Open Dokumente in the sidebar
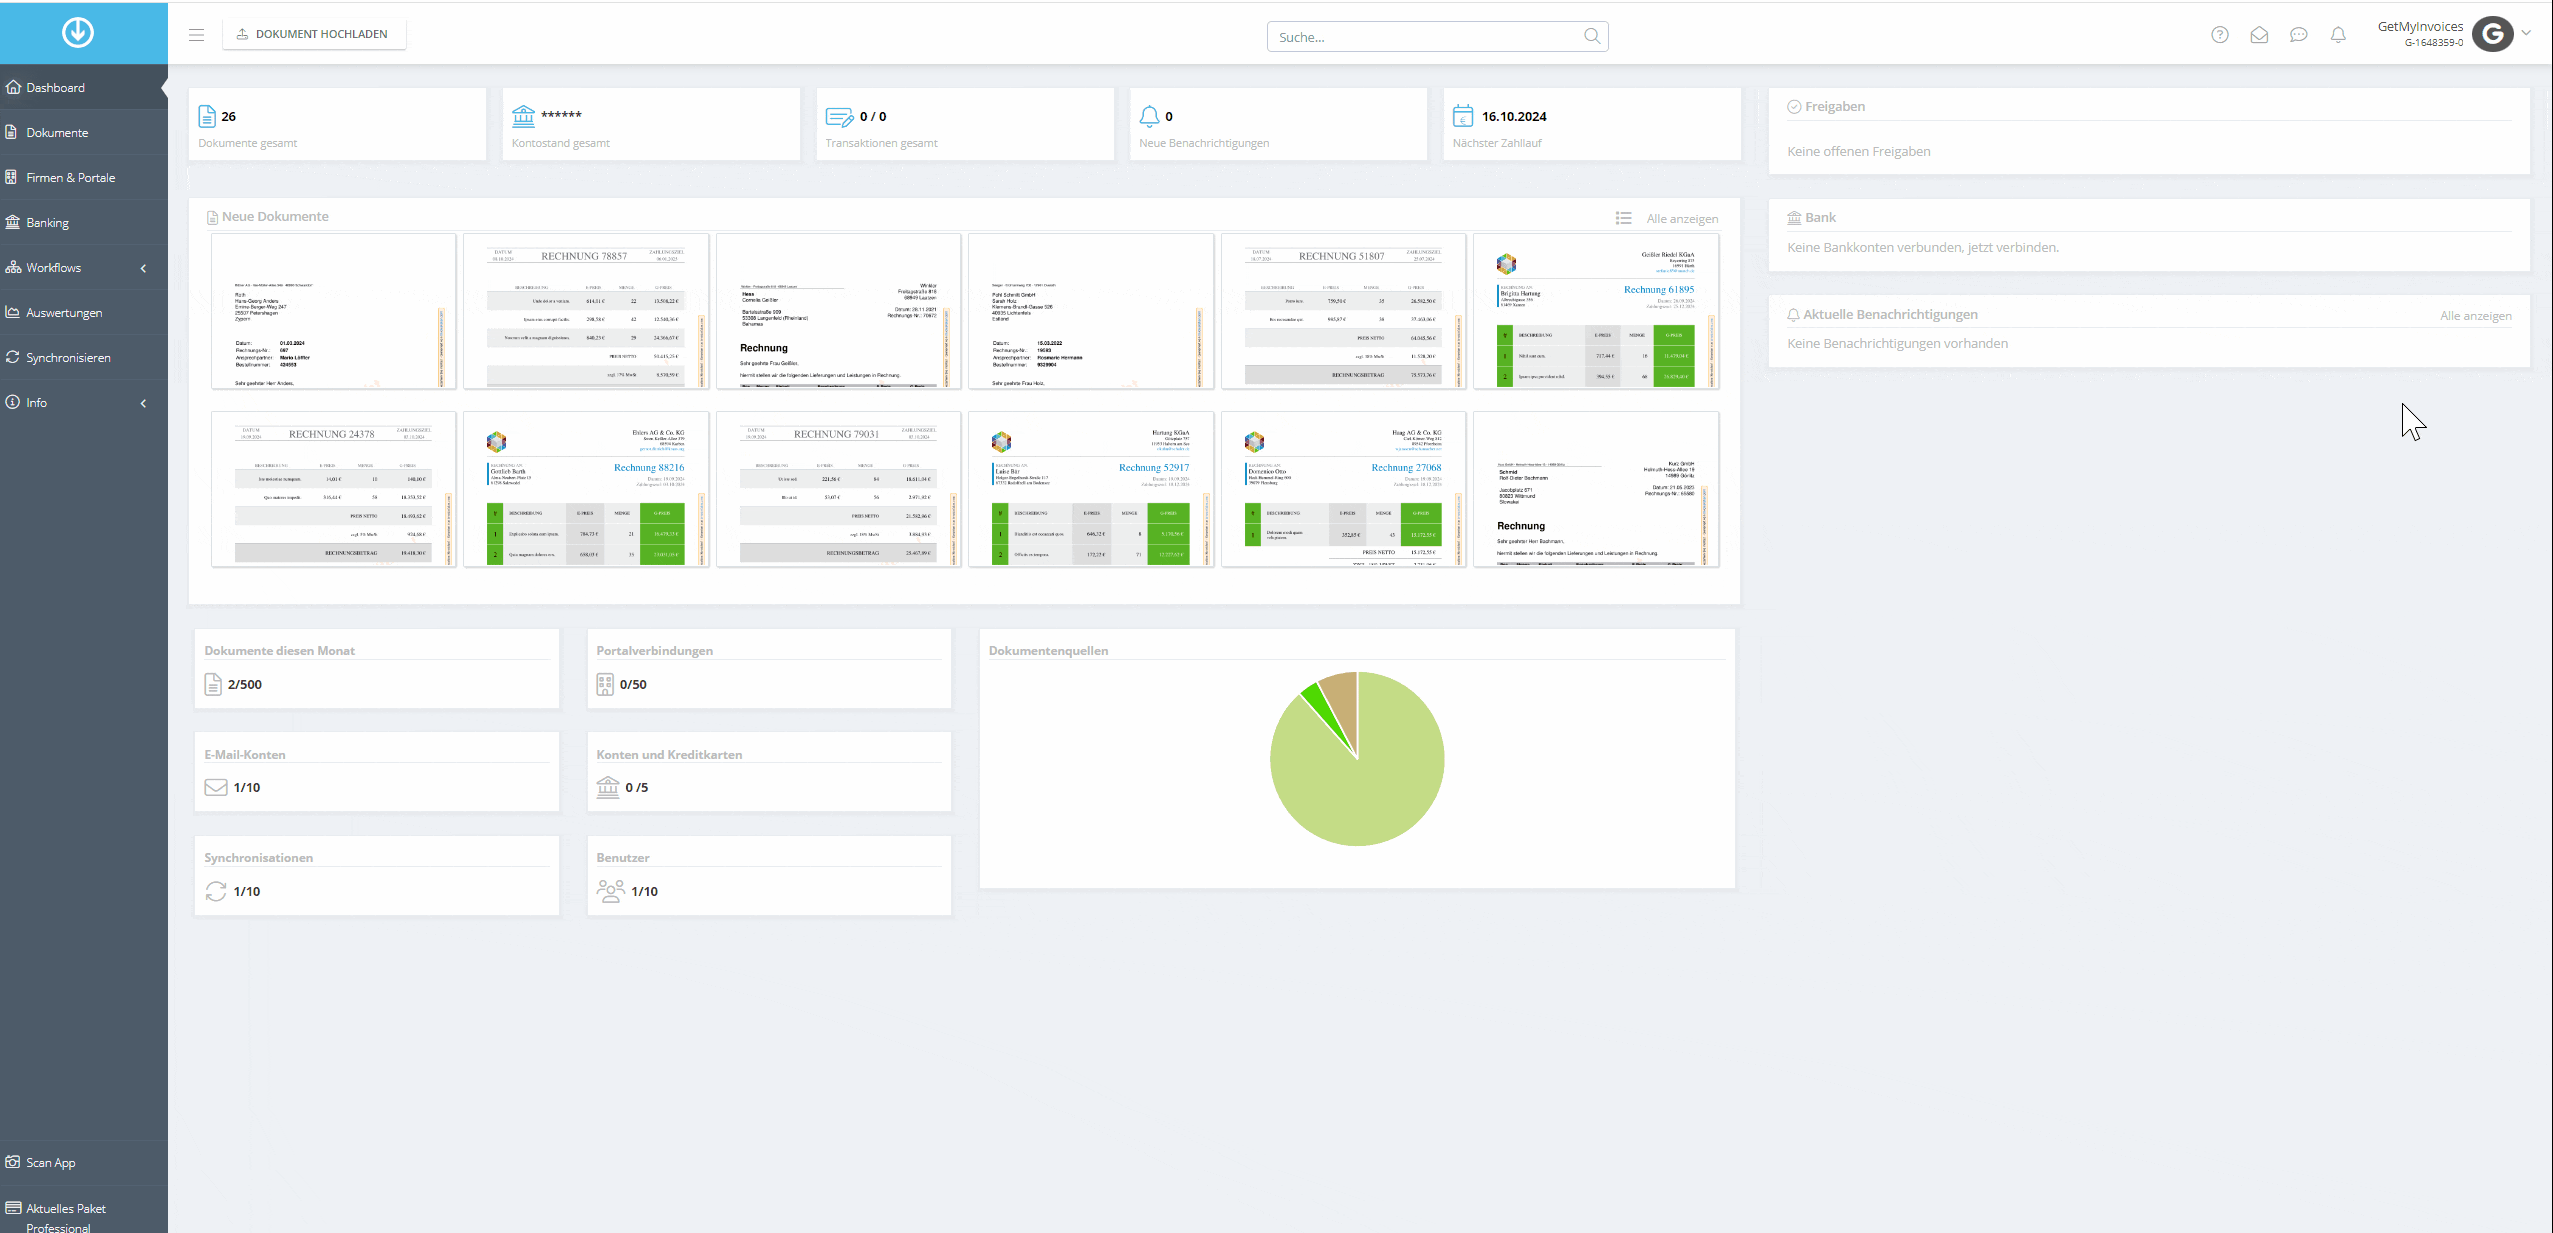The height and width of the screenshot is (1233, 2553). [84, 132]
